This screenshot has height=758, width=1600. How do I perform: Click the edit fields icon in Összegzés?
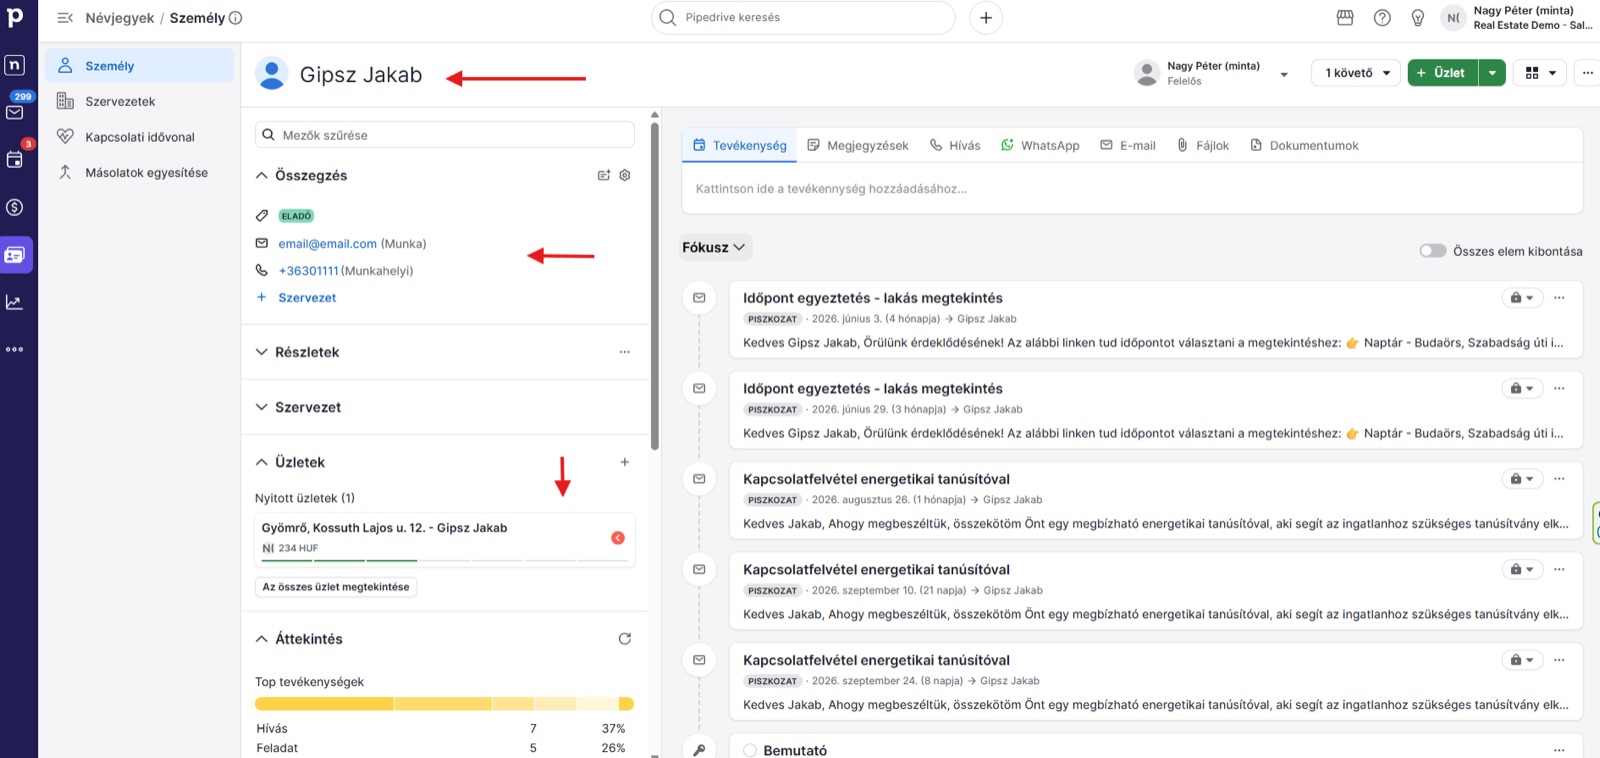[604, 175]
